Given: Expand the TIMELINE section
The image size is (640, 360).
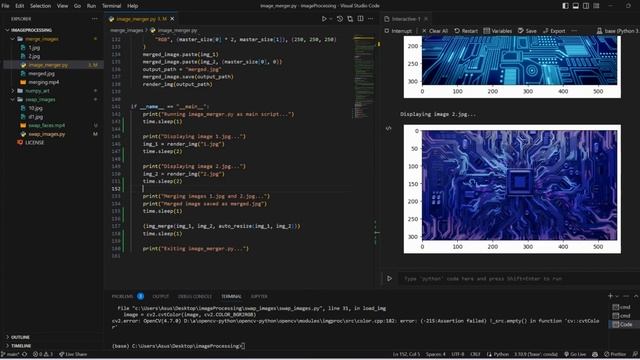Looking at the screenshot, I should pos(20,346).
